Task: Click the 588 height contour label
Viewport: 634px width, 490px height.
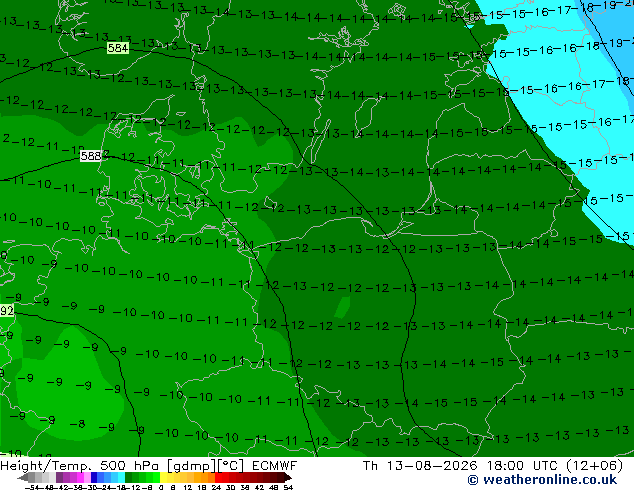Action: tap(91, 156)
